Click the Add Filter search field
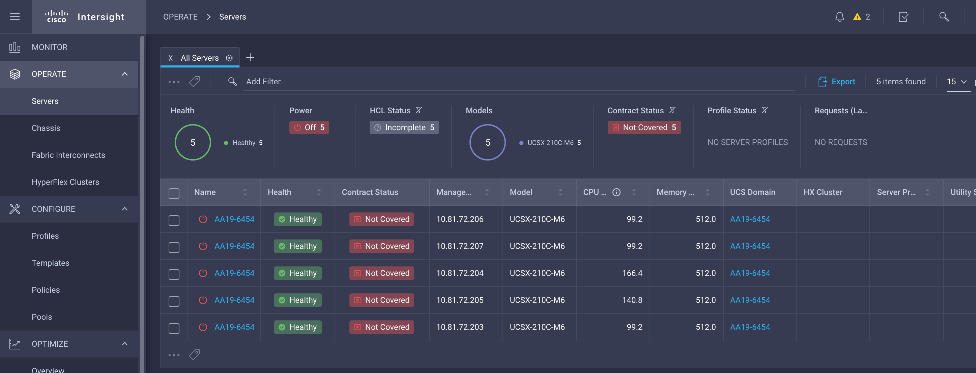This screenshot has width=976, height=373. point(520,82)
